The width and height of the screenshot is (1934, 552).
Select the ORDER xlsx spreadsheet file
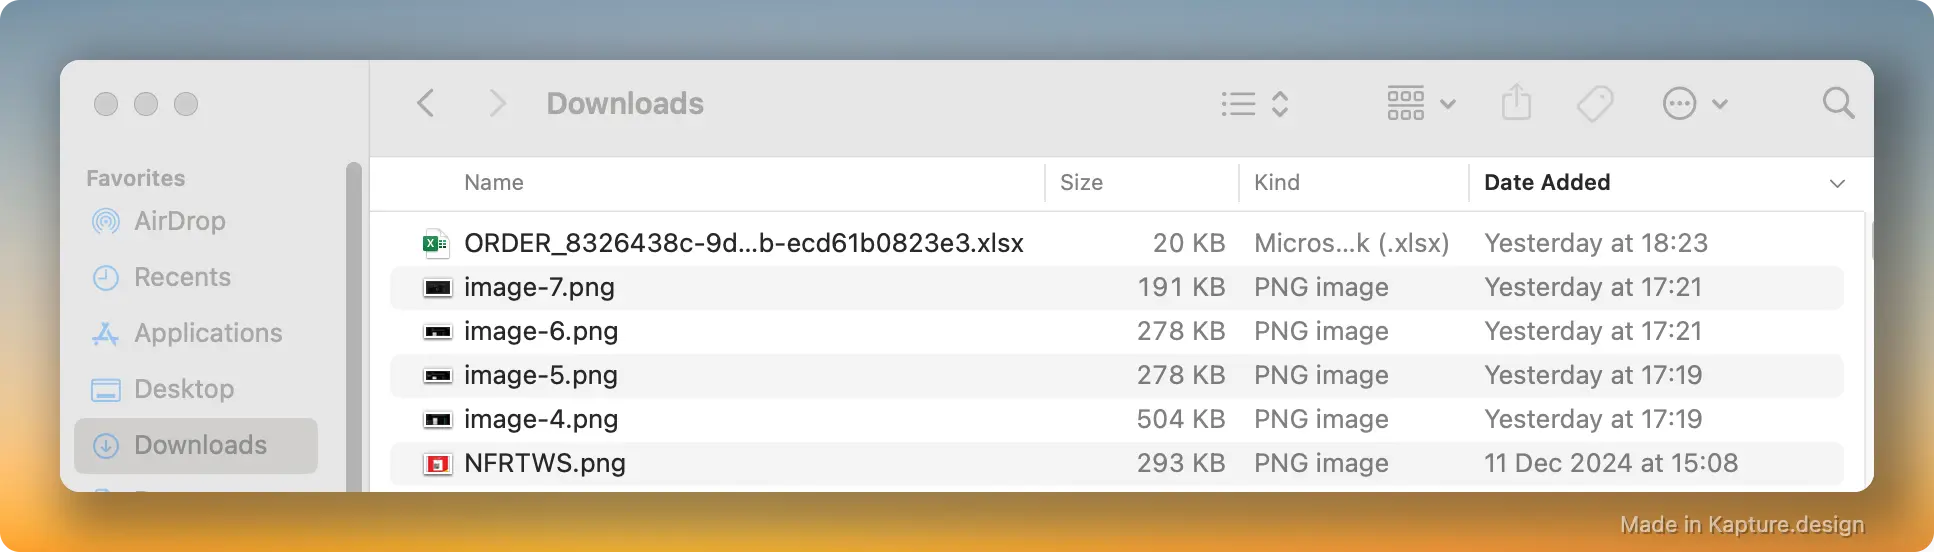1116,243
